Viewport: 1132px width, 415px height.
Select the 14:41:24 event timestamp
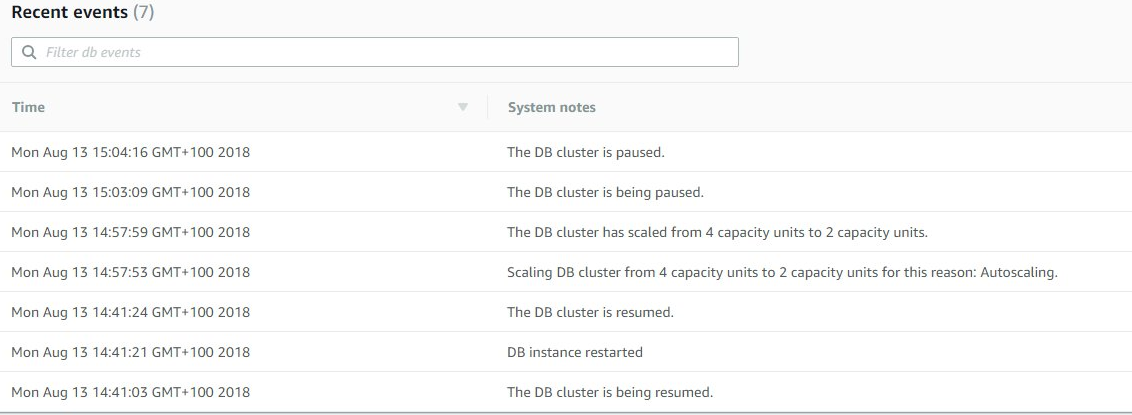click(131, 312)
